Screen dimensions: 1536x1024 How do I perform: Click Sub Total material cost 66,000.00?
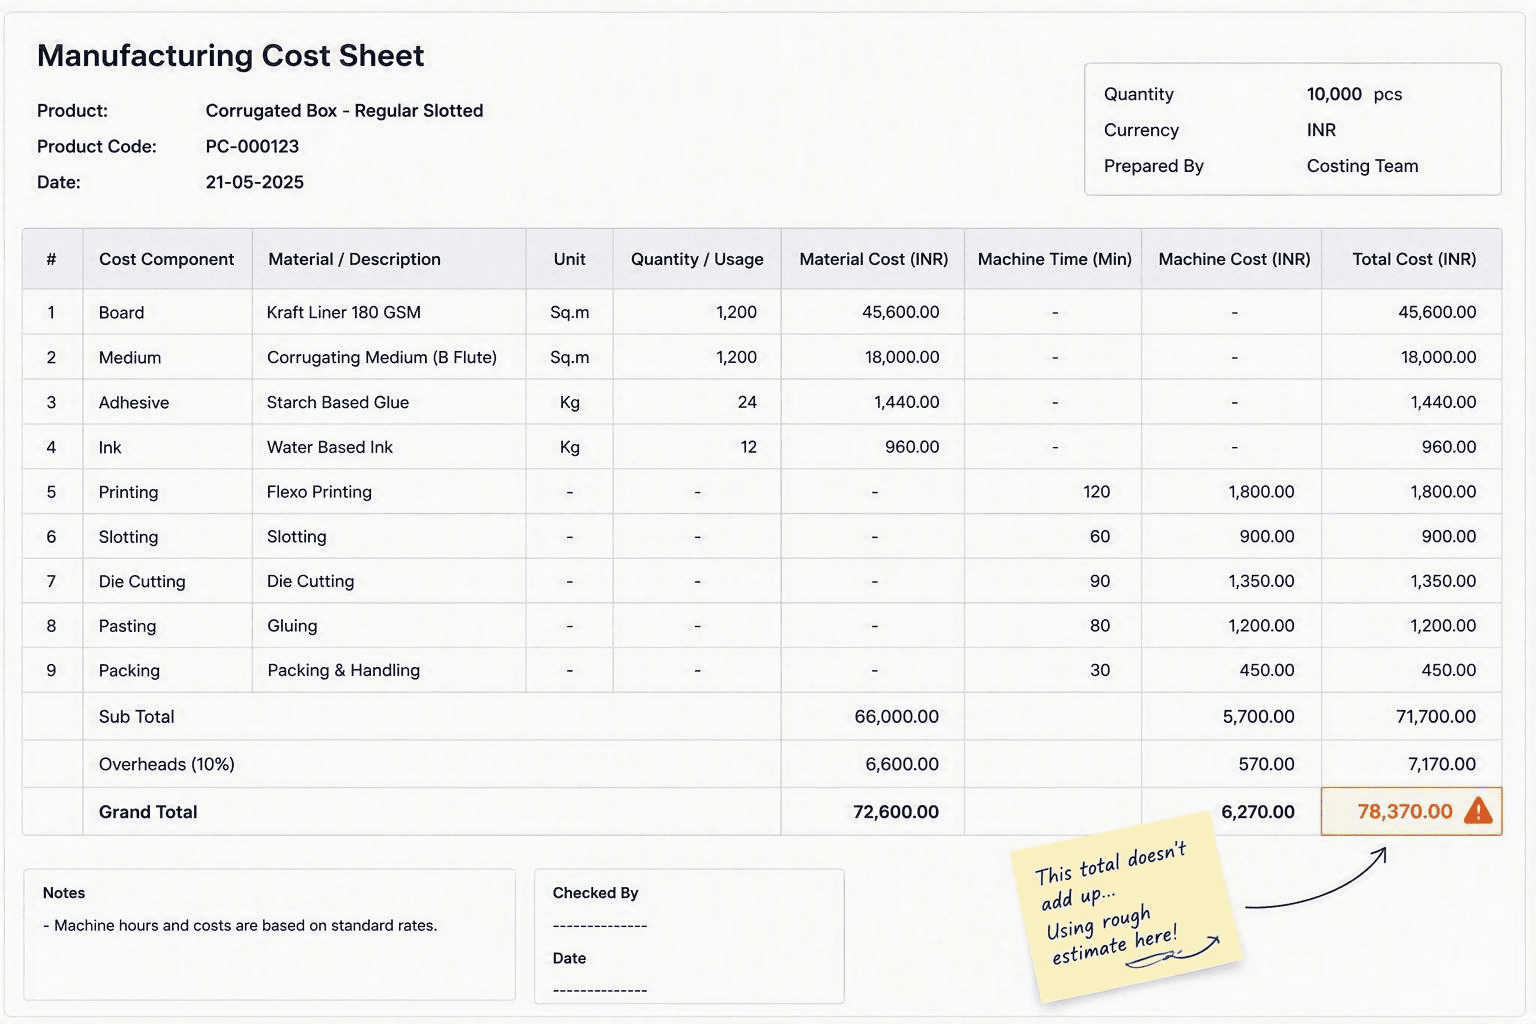pos(896,717)
